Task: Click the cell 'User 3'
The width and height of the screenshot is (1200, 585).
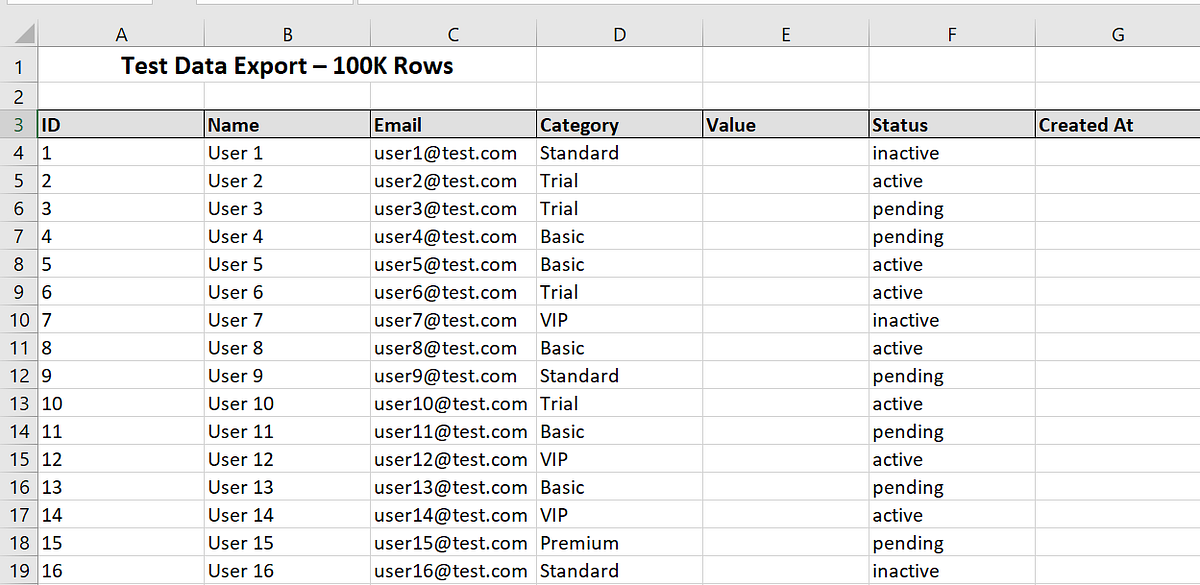Action: point(288,209)
